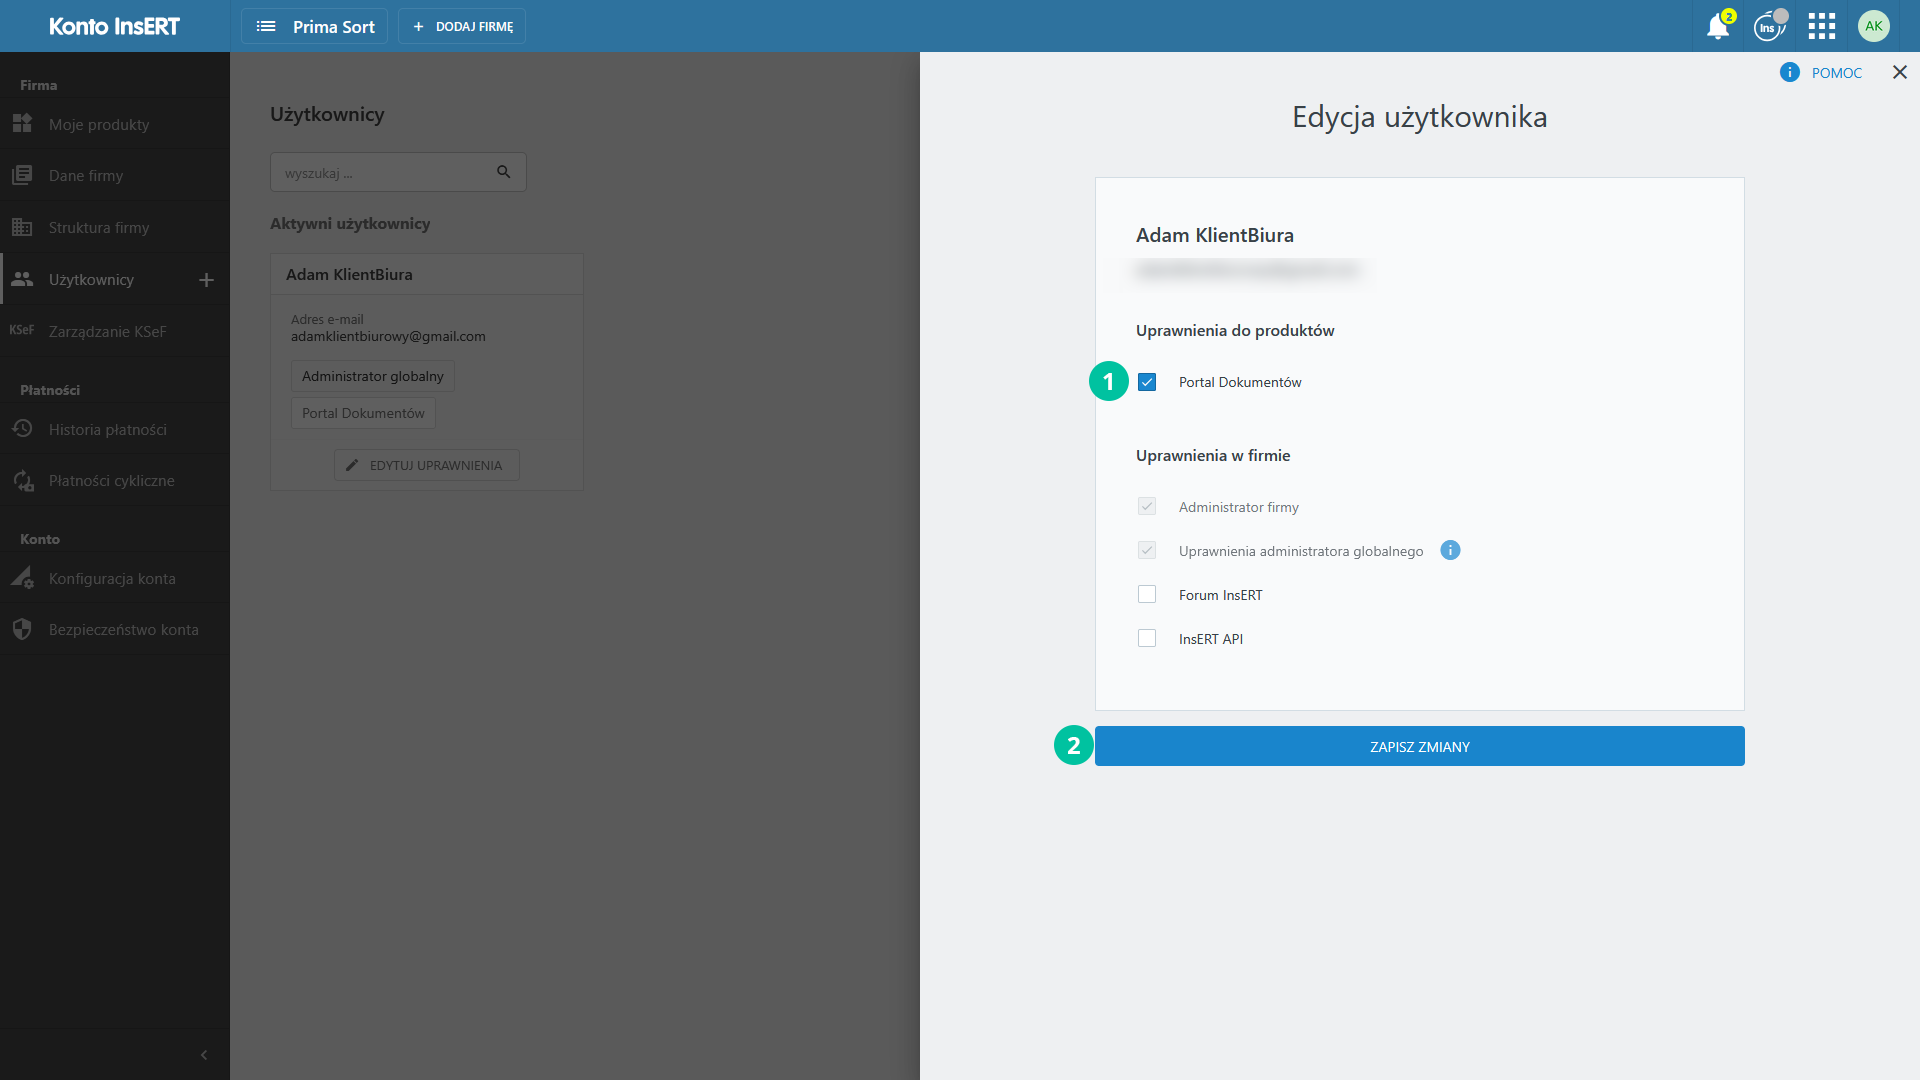The width and height of the screenshot is (1920, 1080).
Task: Close the Edycja użytkownika panel
Action: pyautogui.click(x=1900, y=72)
